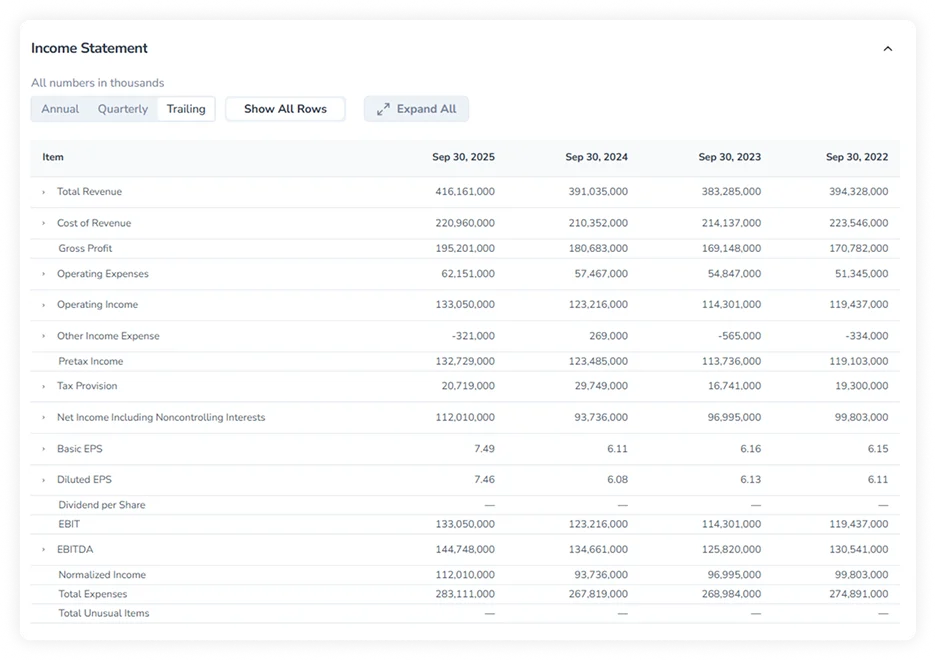
Task: Click Basic EPS value 6.16
Action: click(x=750, y=449)
